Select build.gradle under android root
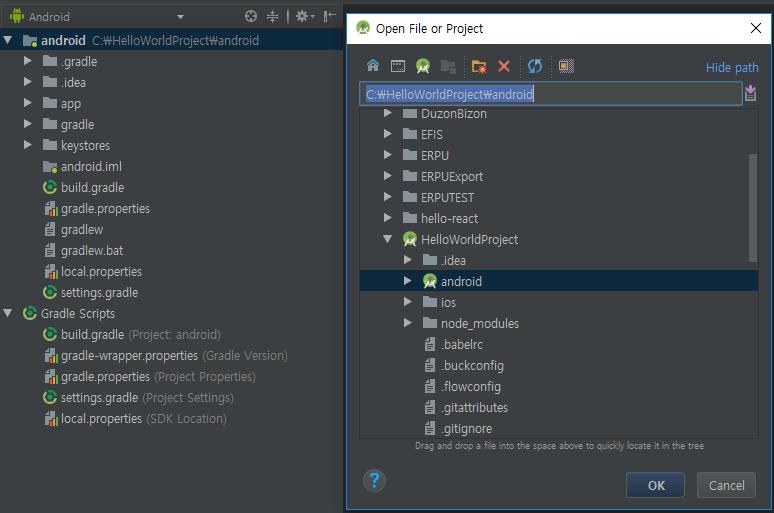774x513 pixels. [83, 188]
